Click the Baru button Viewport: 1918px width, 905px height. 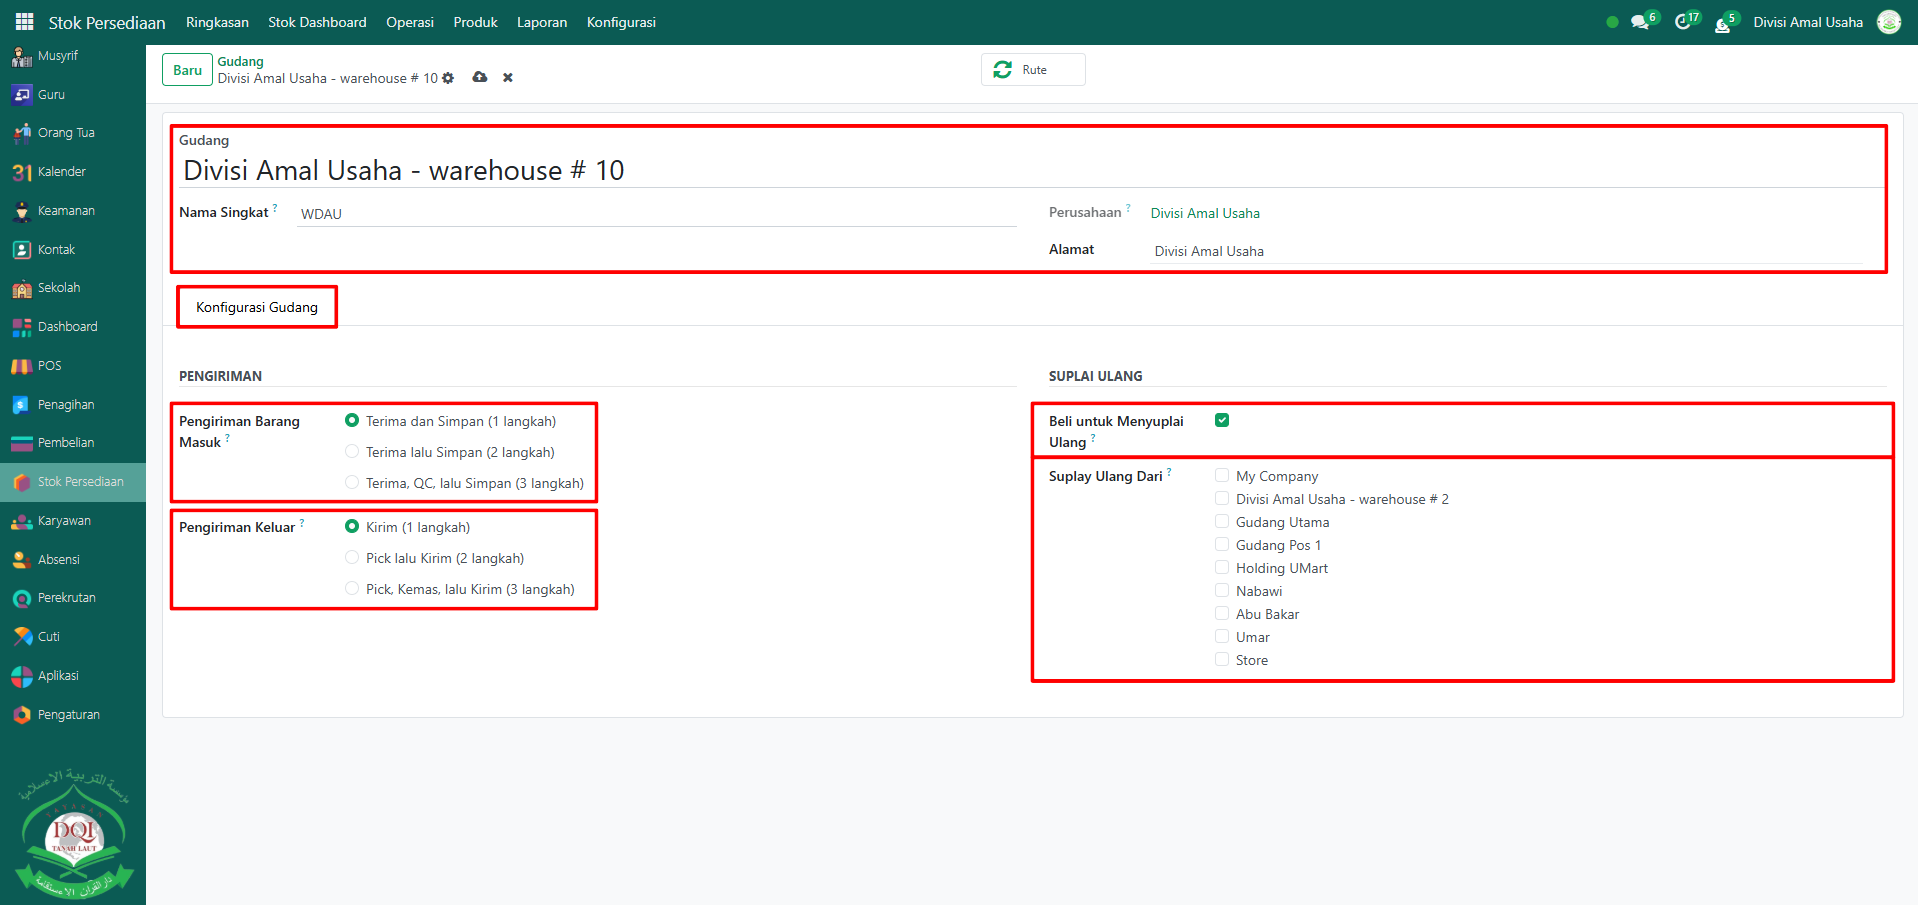[187, 70]
